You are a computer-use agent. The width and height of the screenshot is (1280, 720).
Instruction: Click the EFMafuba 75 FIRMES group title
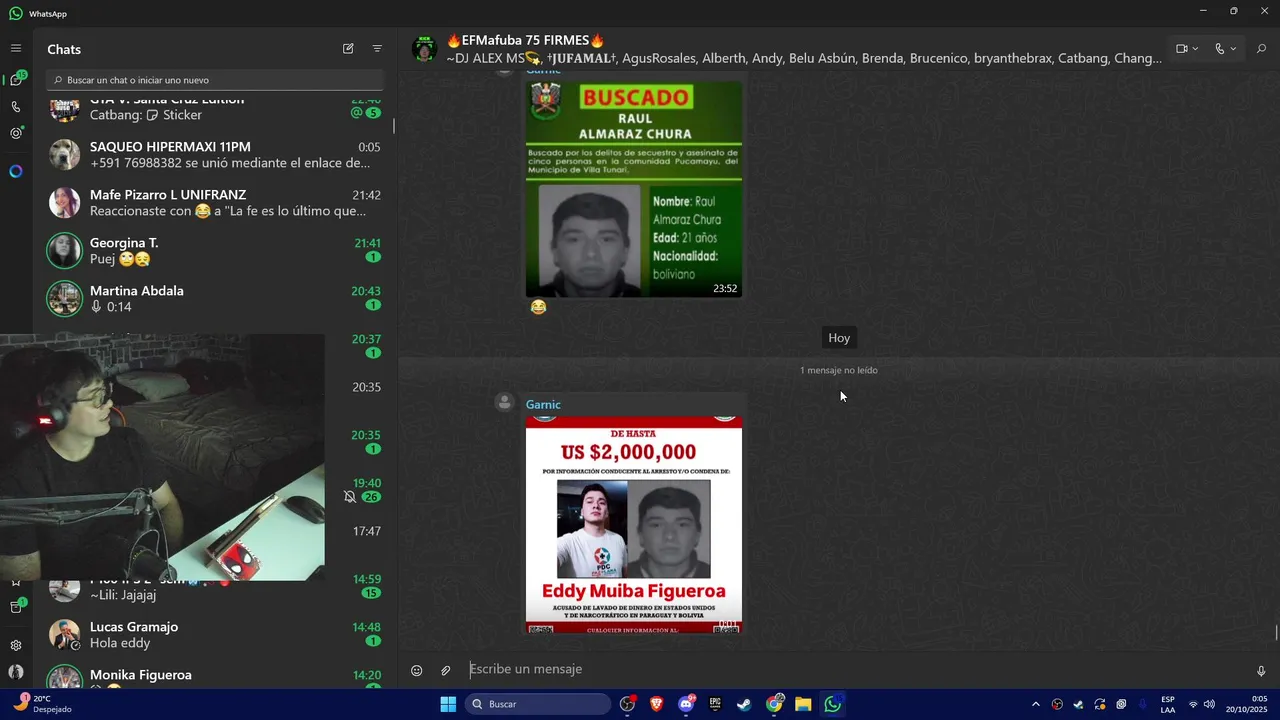525,40
